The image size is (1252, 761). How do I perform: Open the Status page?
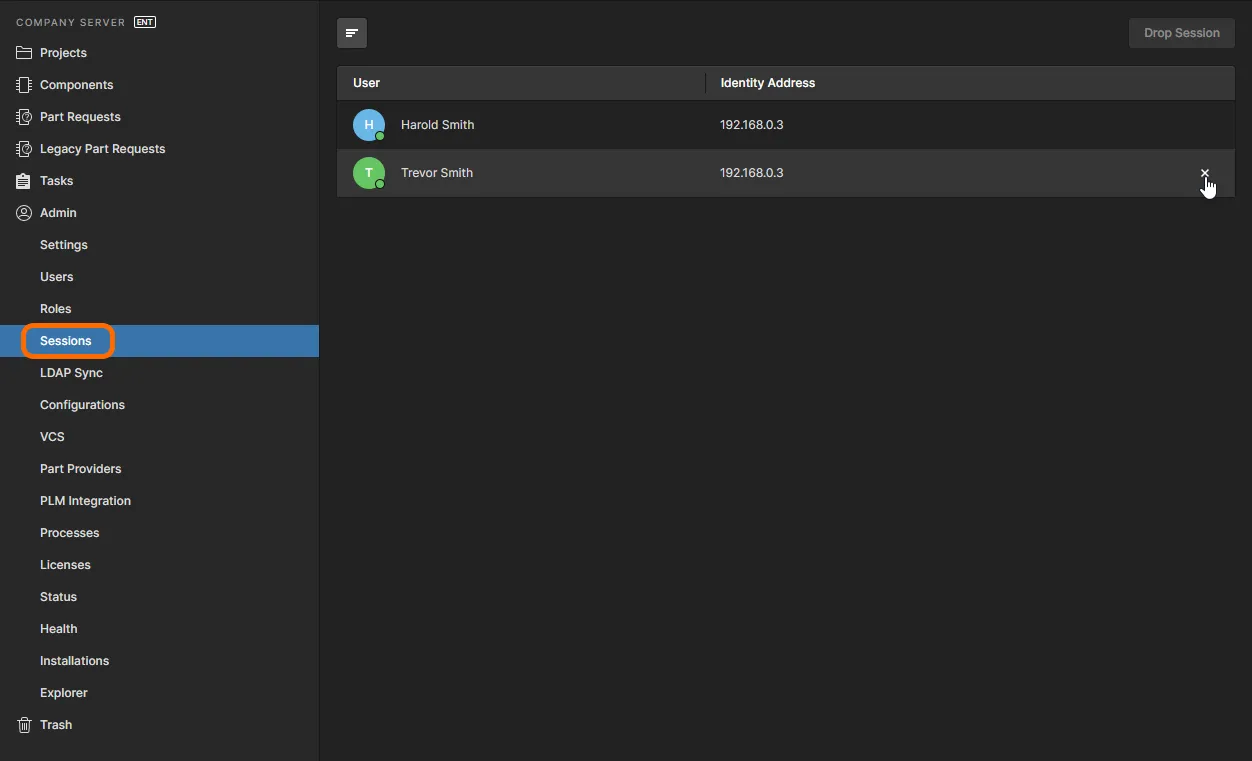point(58,597)
